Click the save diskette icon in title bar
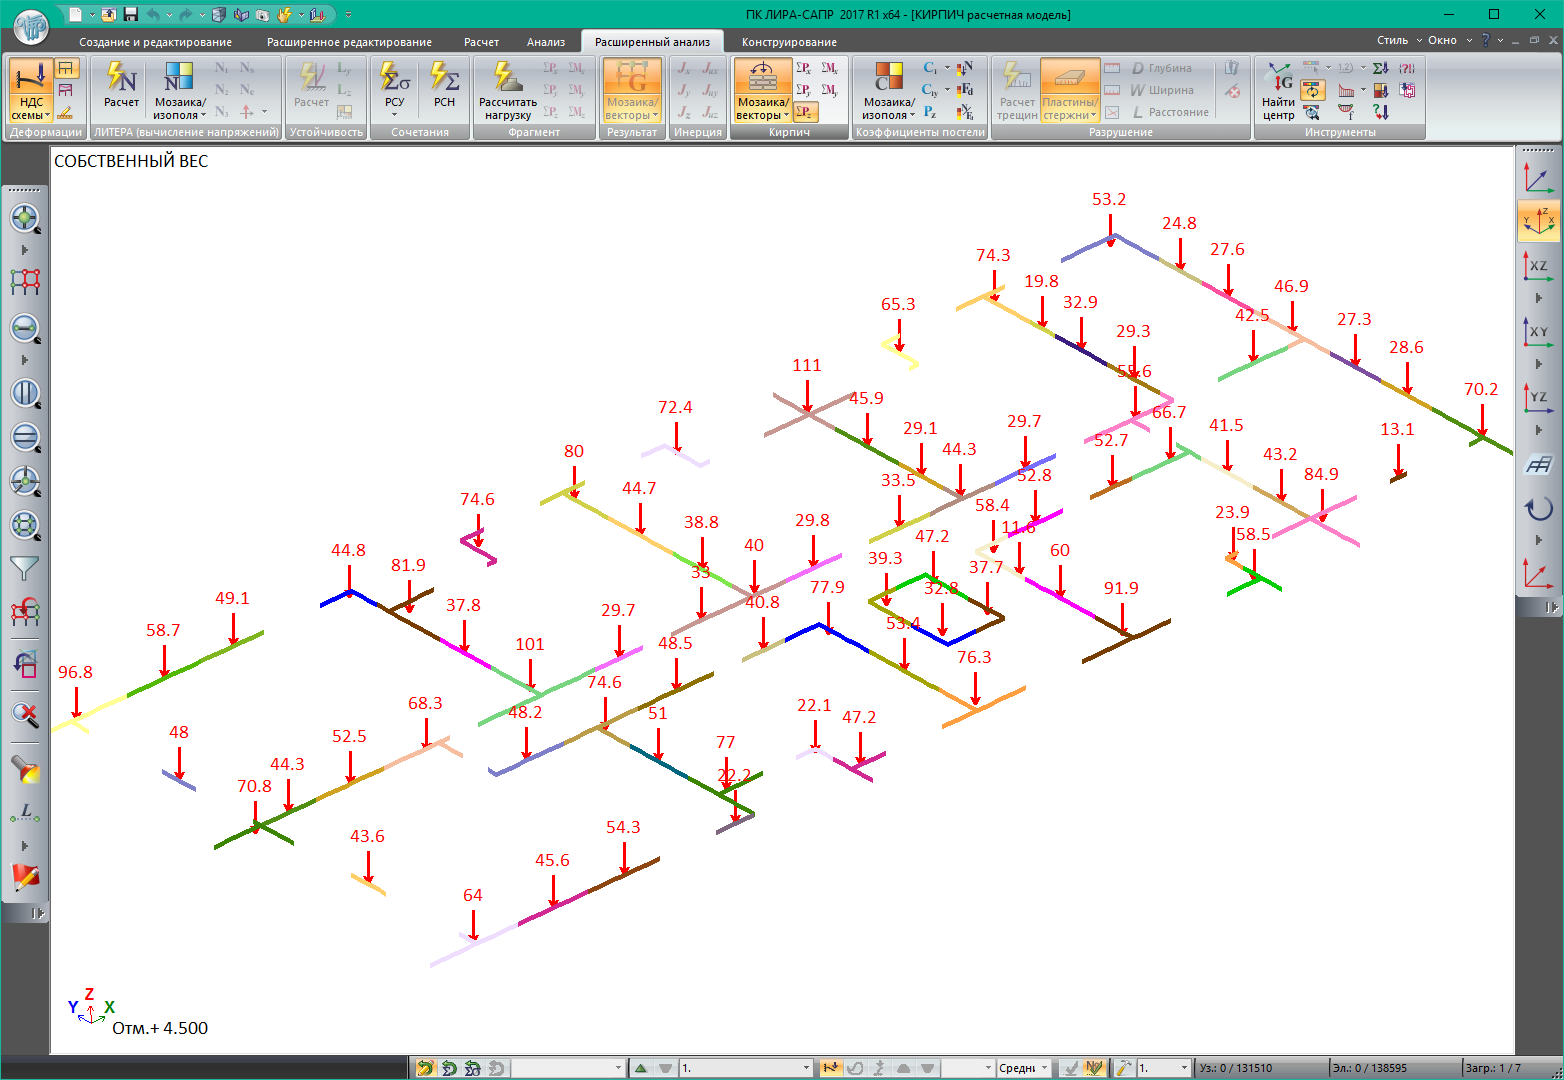 click(x=131, y=15)
